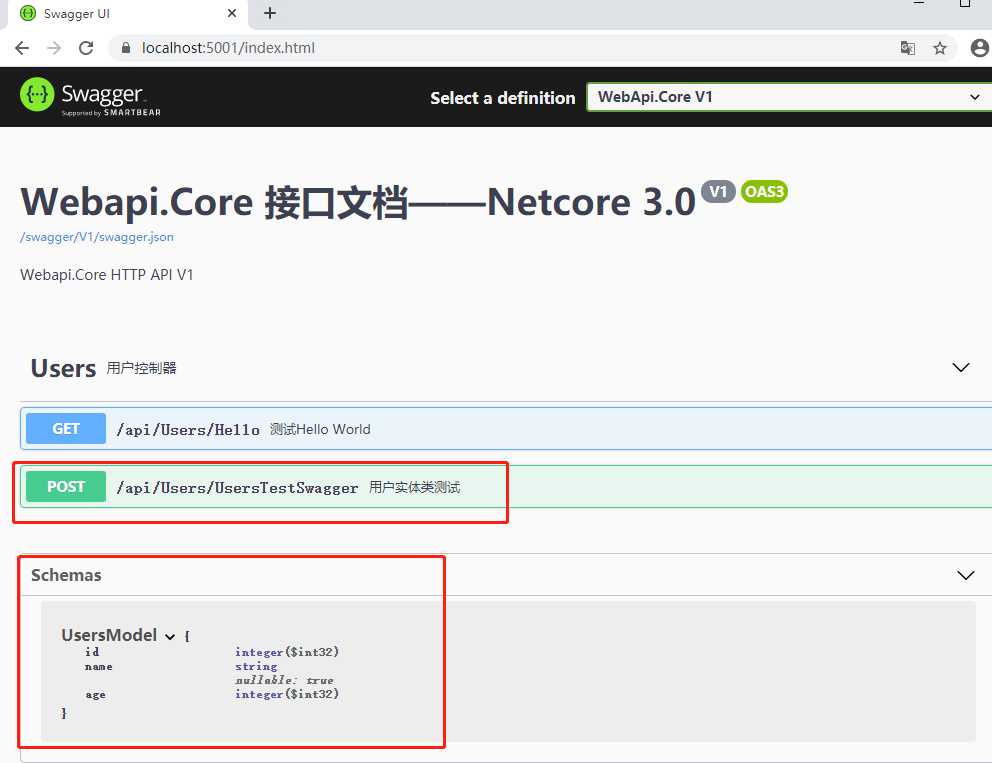Click the browser forward arrow

click(x=54, y=48)
